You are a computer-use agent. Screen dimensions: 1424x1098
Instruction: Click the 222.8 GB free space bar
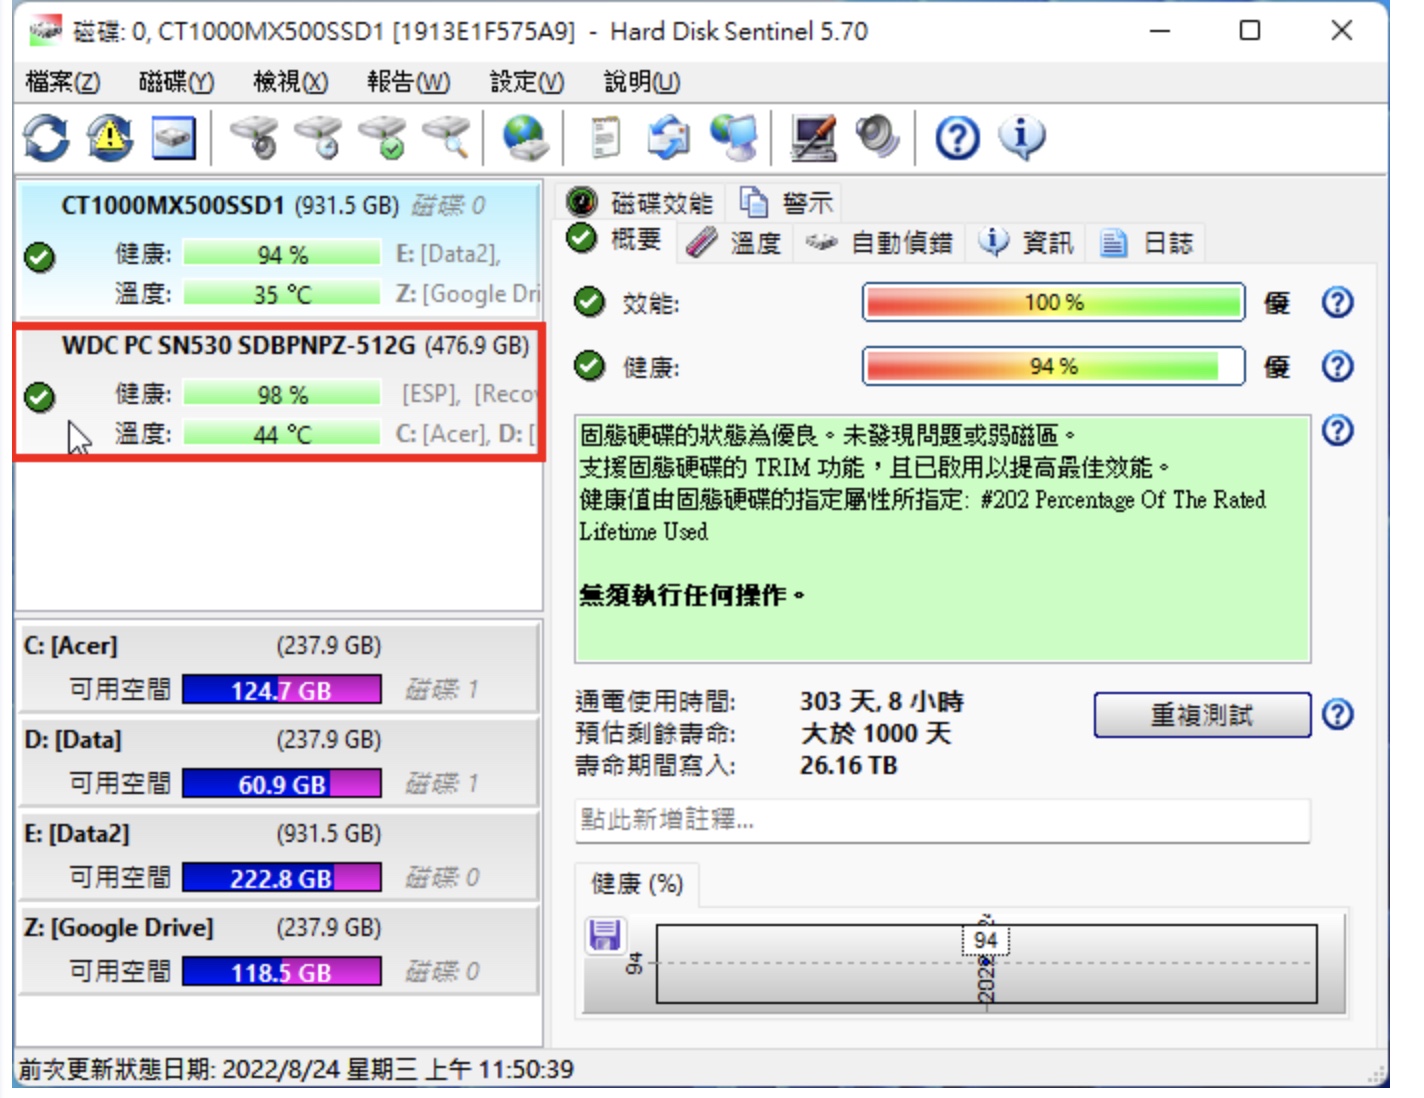point(282,878)
